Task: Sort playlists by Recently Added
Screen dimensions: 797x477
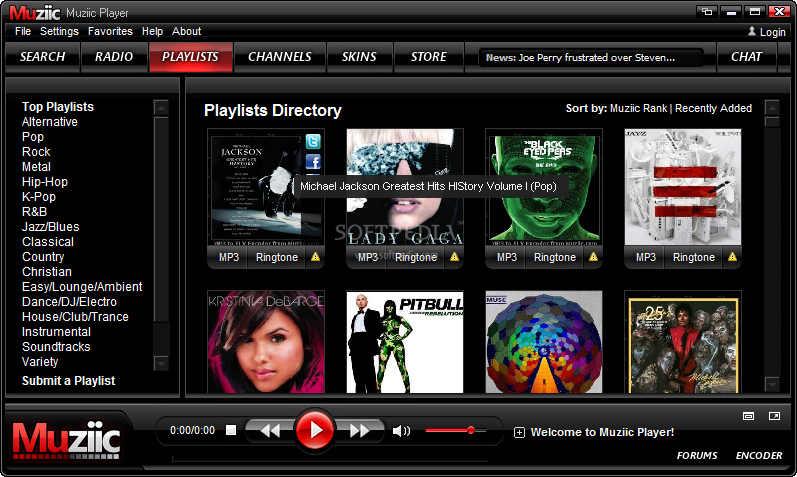Action: coord(713,108)
